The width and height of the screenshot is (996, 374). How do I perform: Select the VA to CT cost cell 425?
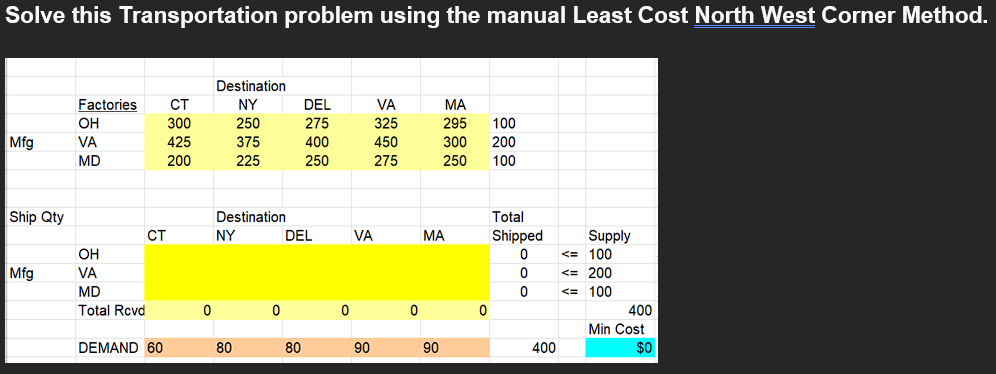tap(179, 142)
